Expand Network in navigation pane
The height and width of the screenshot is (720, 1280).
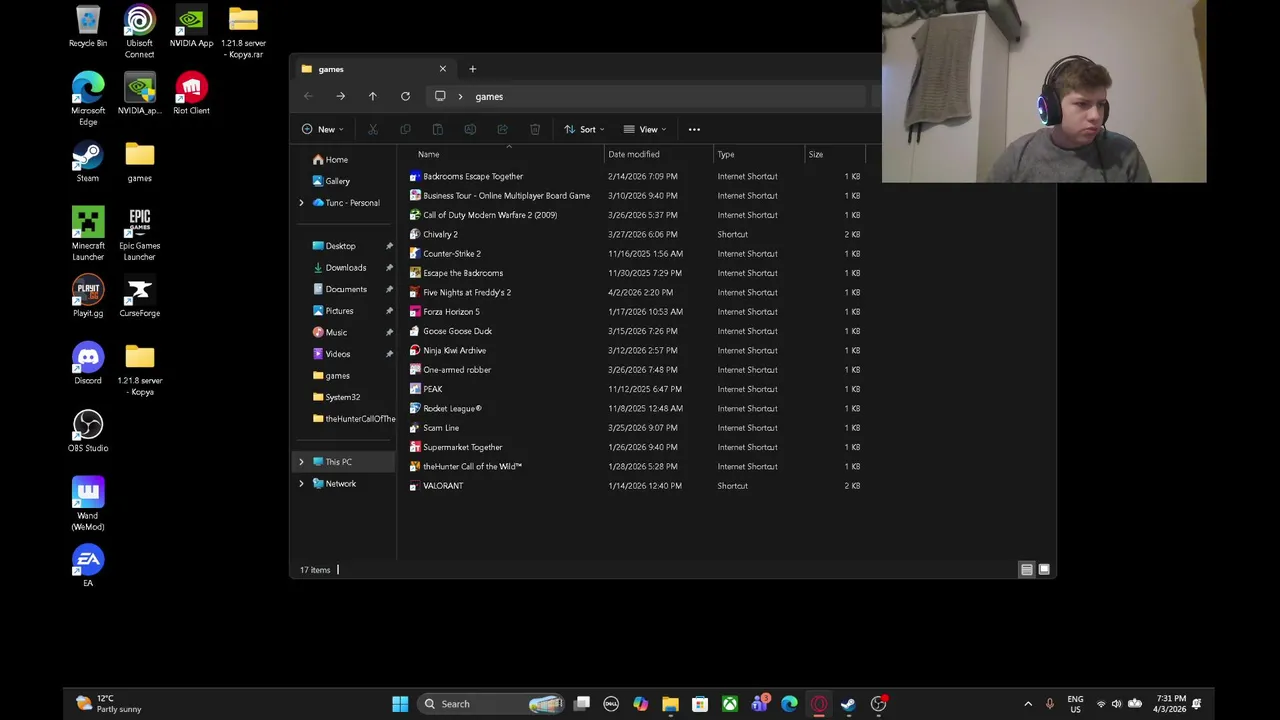coord(301,484)
